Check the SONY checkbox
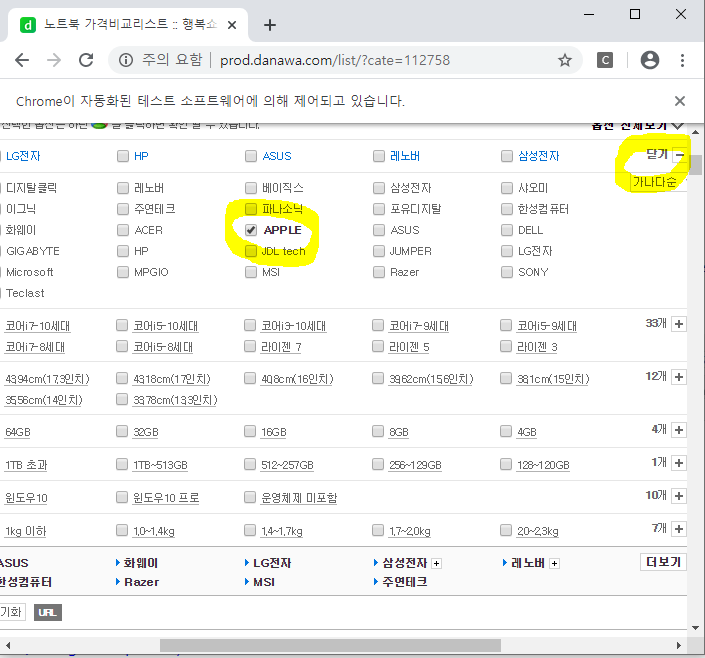This screenshot has width=705, height=658. [507, 272]
